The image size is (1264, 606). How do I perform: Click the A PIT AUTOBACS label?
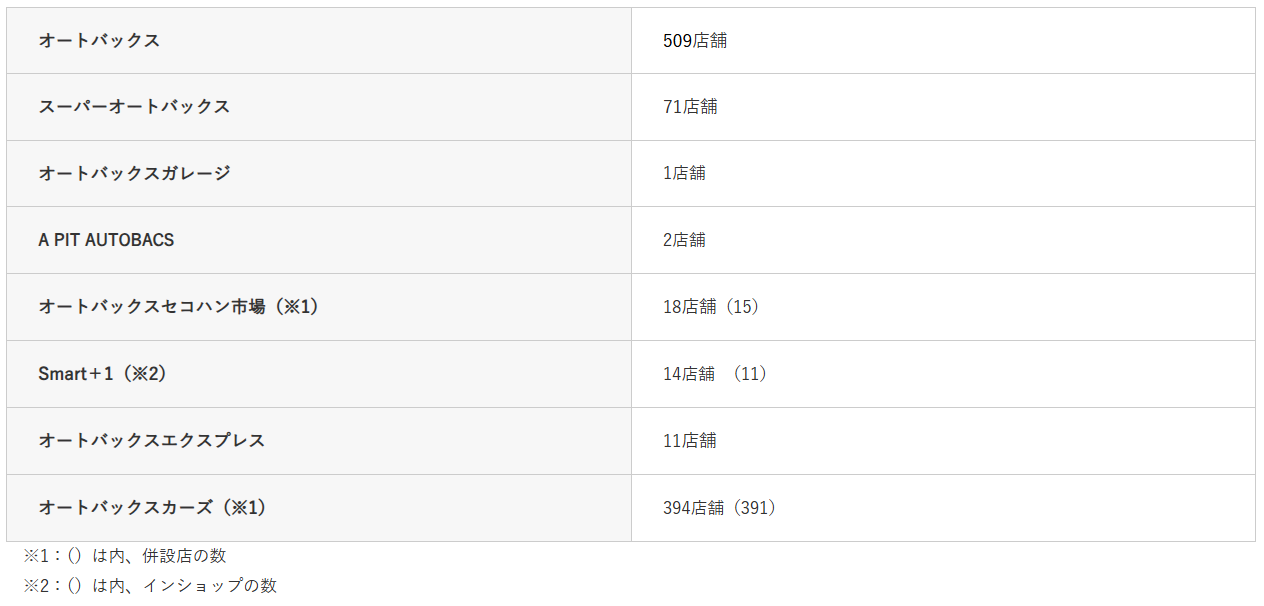click(x=106, y=240)
